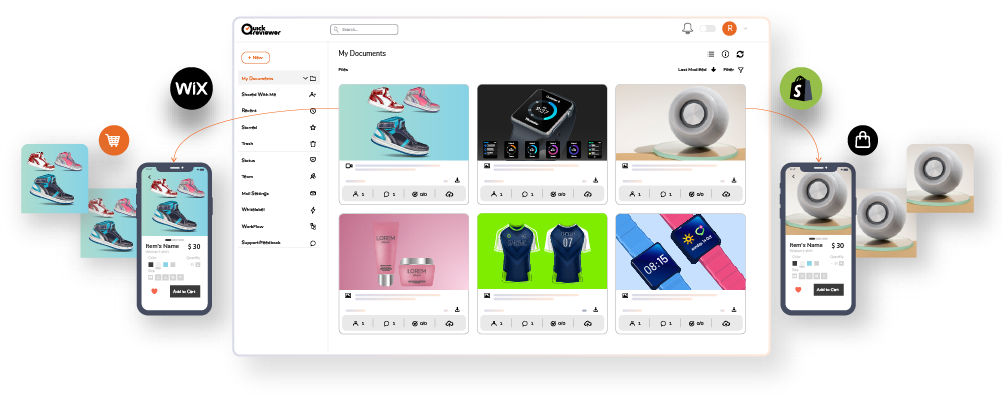This screenshot has width=1002, height=397.
Task: Create a new item with the New button
Action: click(x=255, y=58)
